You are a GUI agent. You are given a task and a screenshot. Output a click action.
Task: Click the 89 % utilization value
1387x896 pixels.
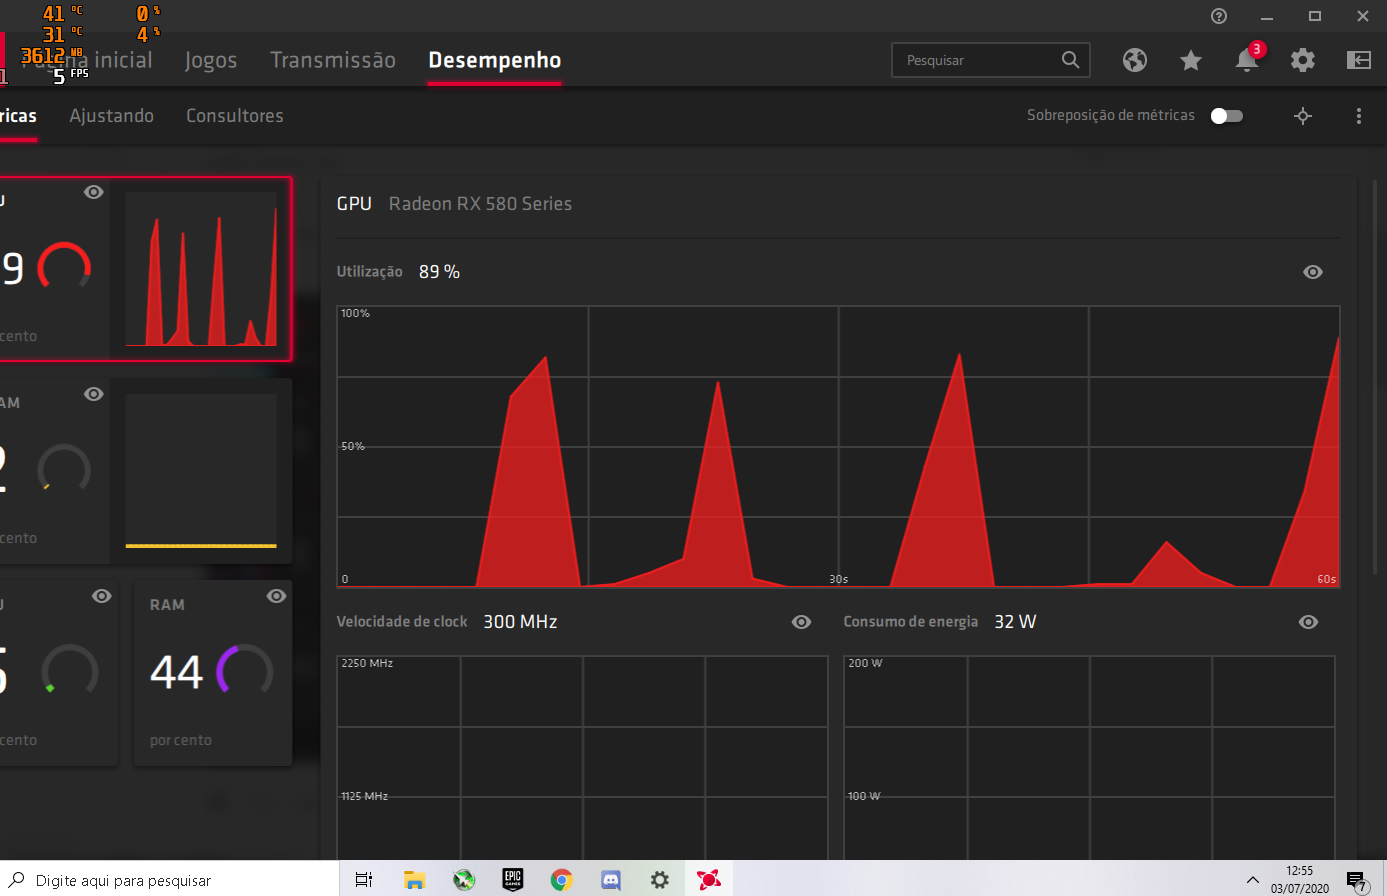click(439, 272)
